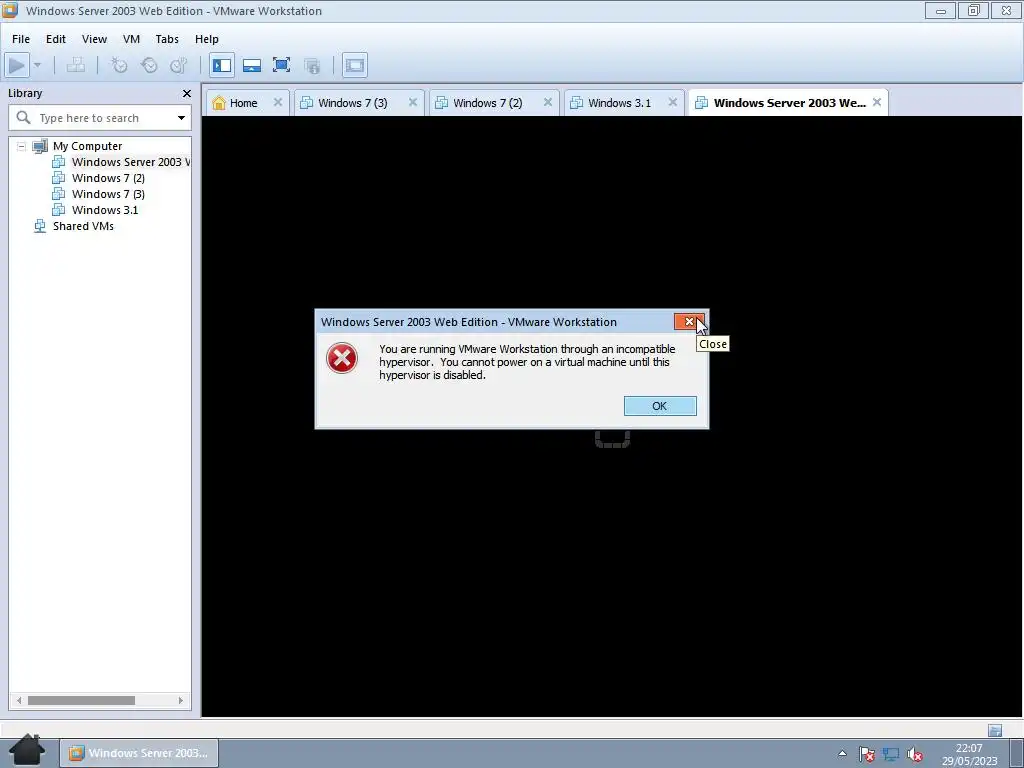Image resolution: width=1024 pixels, height=768 pixels.
Task: Toggle the console view toolbar icon
Action: pos(355,65)
